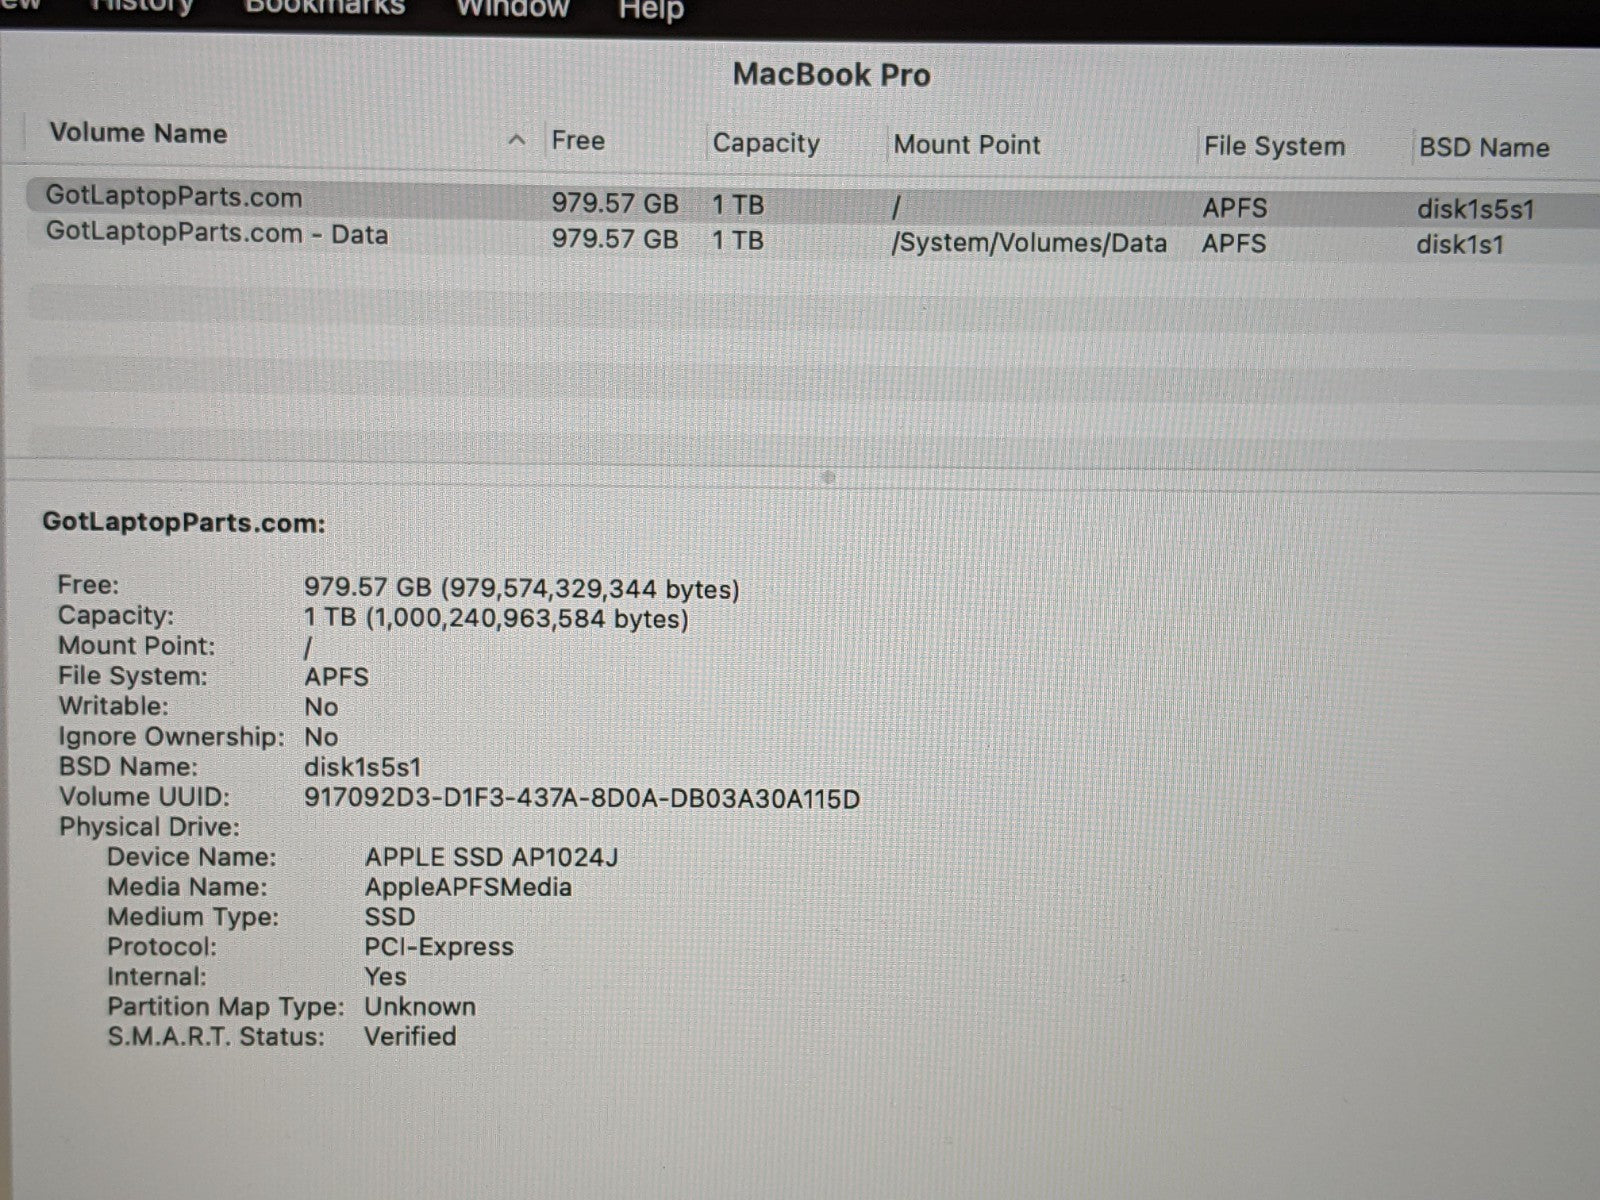Open the History menu

[x=142, y=6]
